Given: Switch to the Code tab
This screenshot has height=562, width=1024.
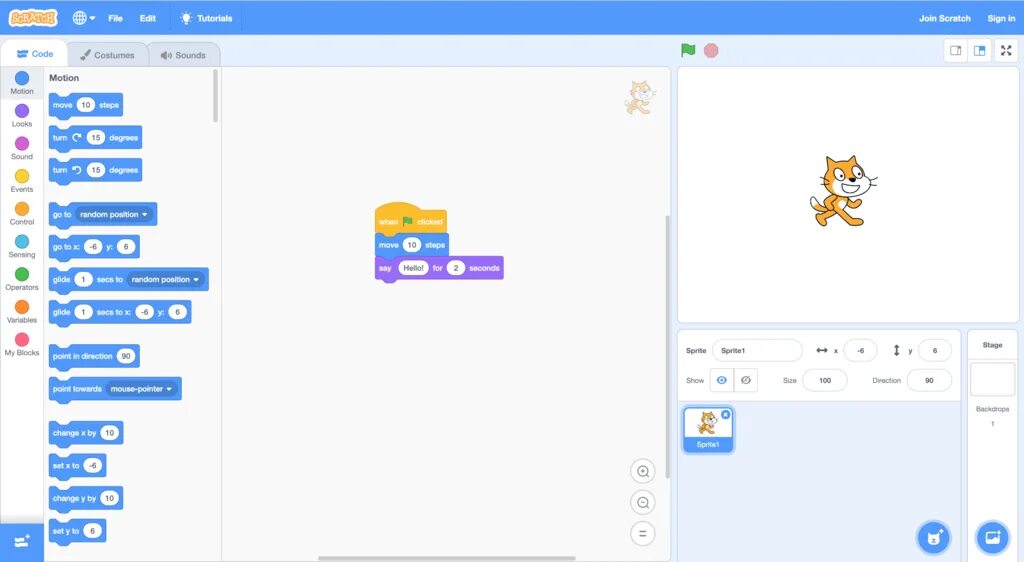Looking at the screenshot, I should [x=35, y=54].
